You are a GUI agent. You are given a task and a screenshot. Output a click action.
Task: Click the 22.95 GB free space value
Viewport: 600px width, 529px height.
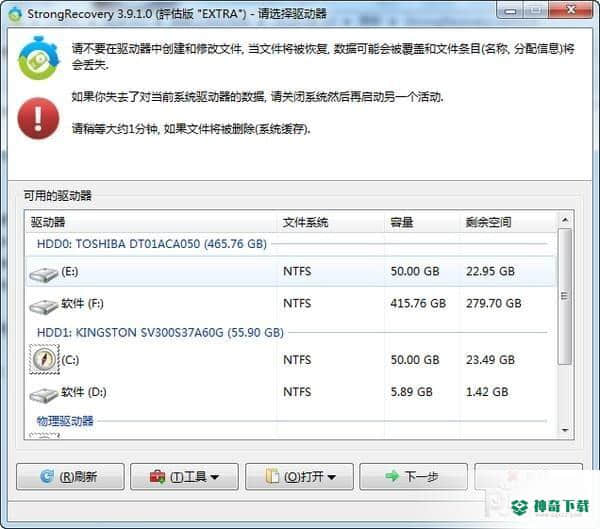[x=490, y=271]
